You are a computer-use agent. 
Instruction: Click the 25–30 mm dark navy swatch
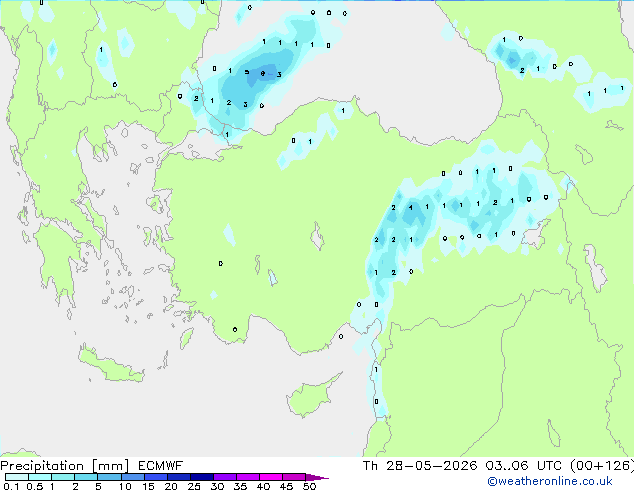pos(202,477)
